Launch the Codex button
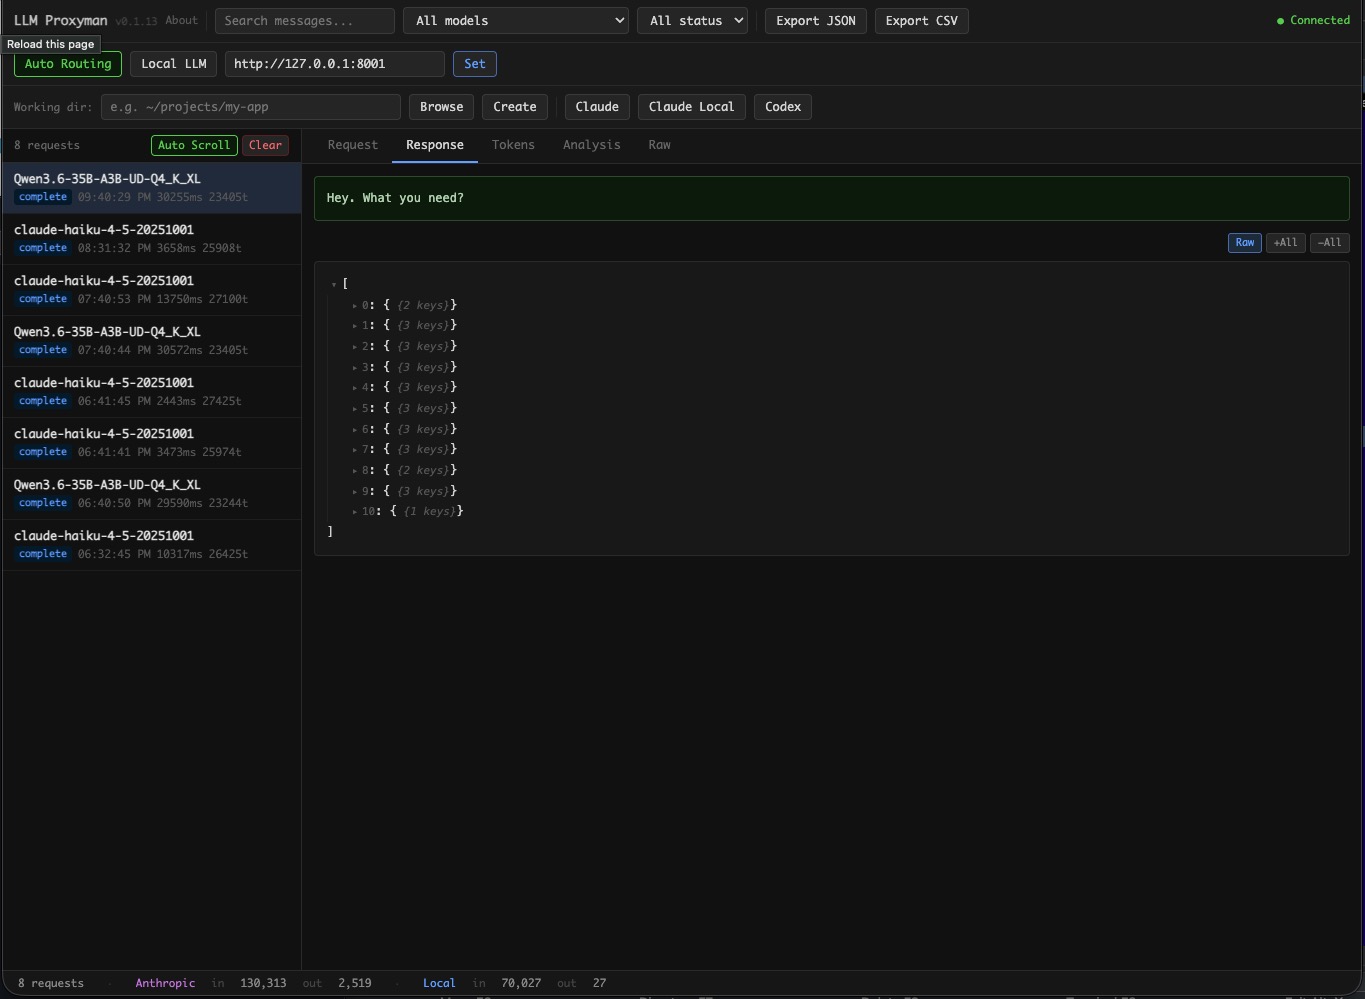This screenshot has height=999, width=1365. pyautogui.click(x=783, y=107)
